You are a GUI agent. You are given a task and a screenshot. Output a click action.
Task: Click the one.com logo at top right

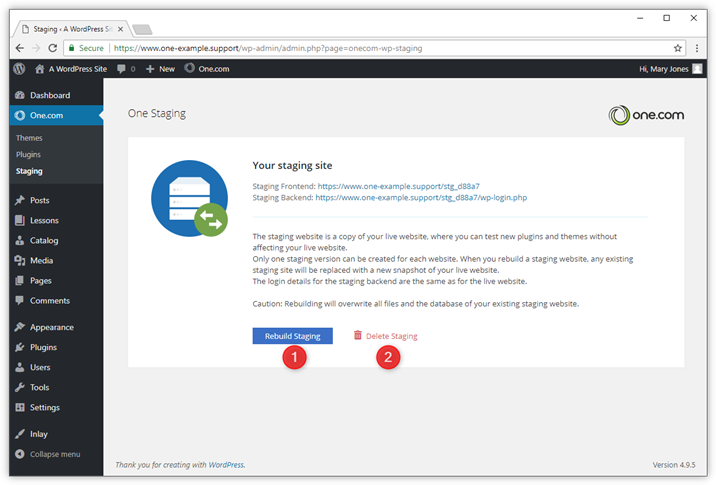(646, 115)
